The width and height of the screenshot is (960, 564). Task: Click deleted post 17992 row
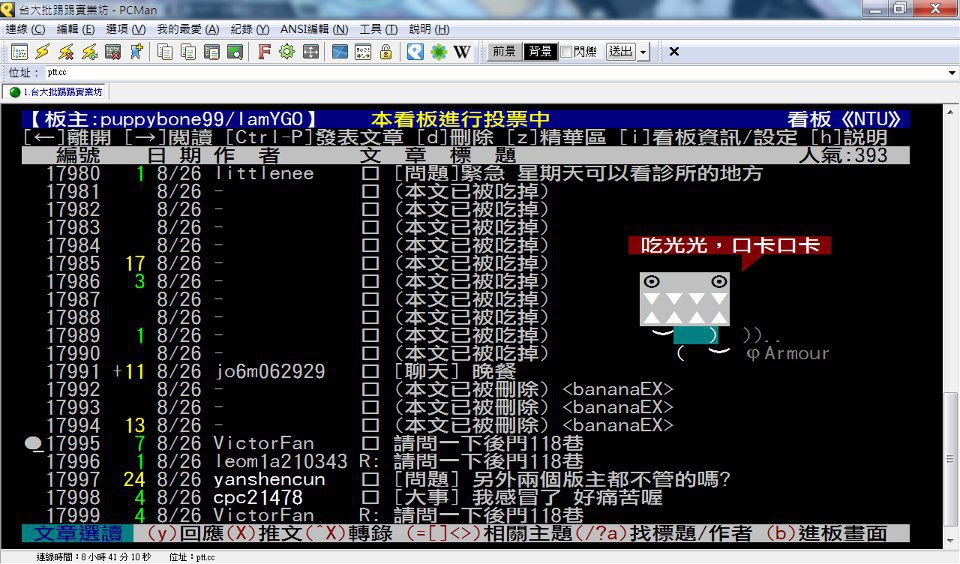(x=466, y=390)
